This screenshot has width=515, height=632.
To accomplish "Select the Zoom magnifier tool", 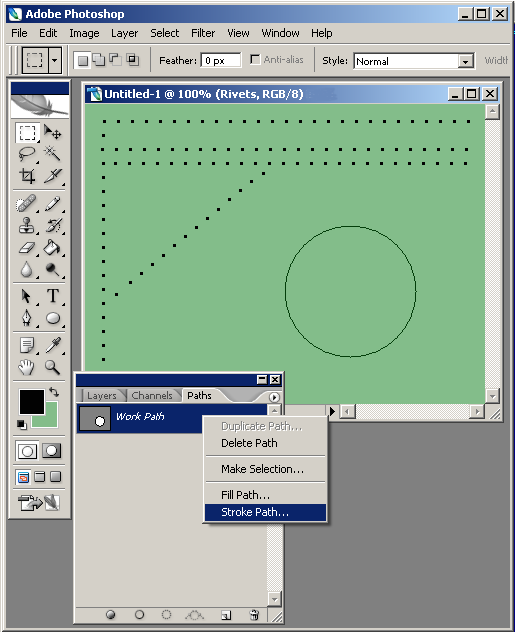I will [x=52, y=368].
